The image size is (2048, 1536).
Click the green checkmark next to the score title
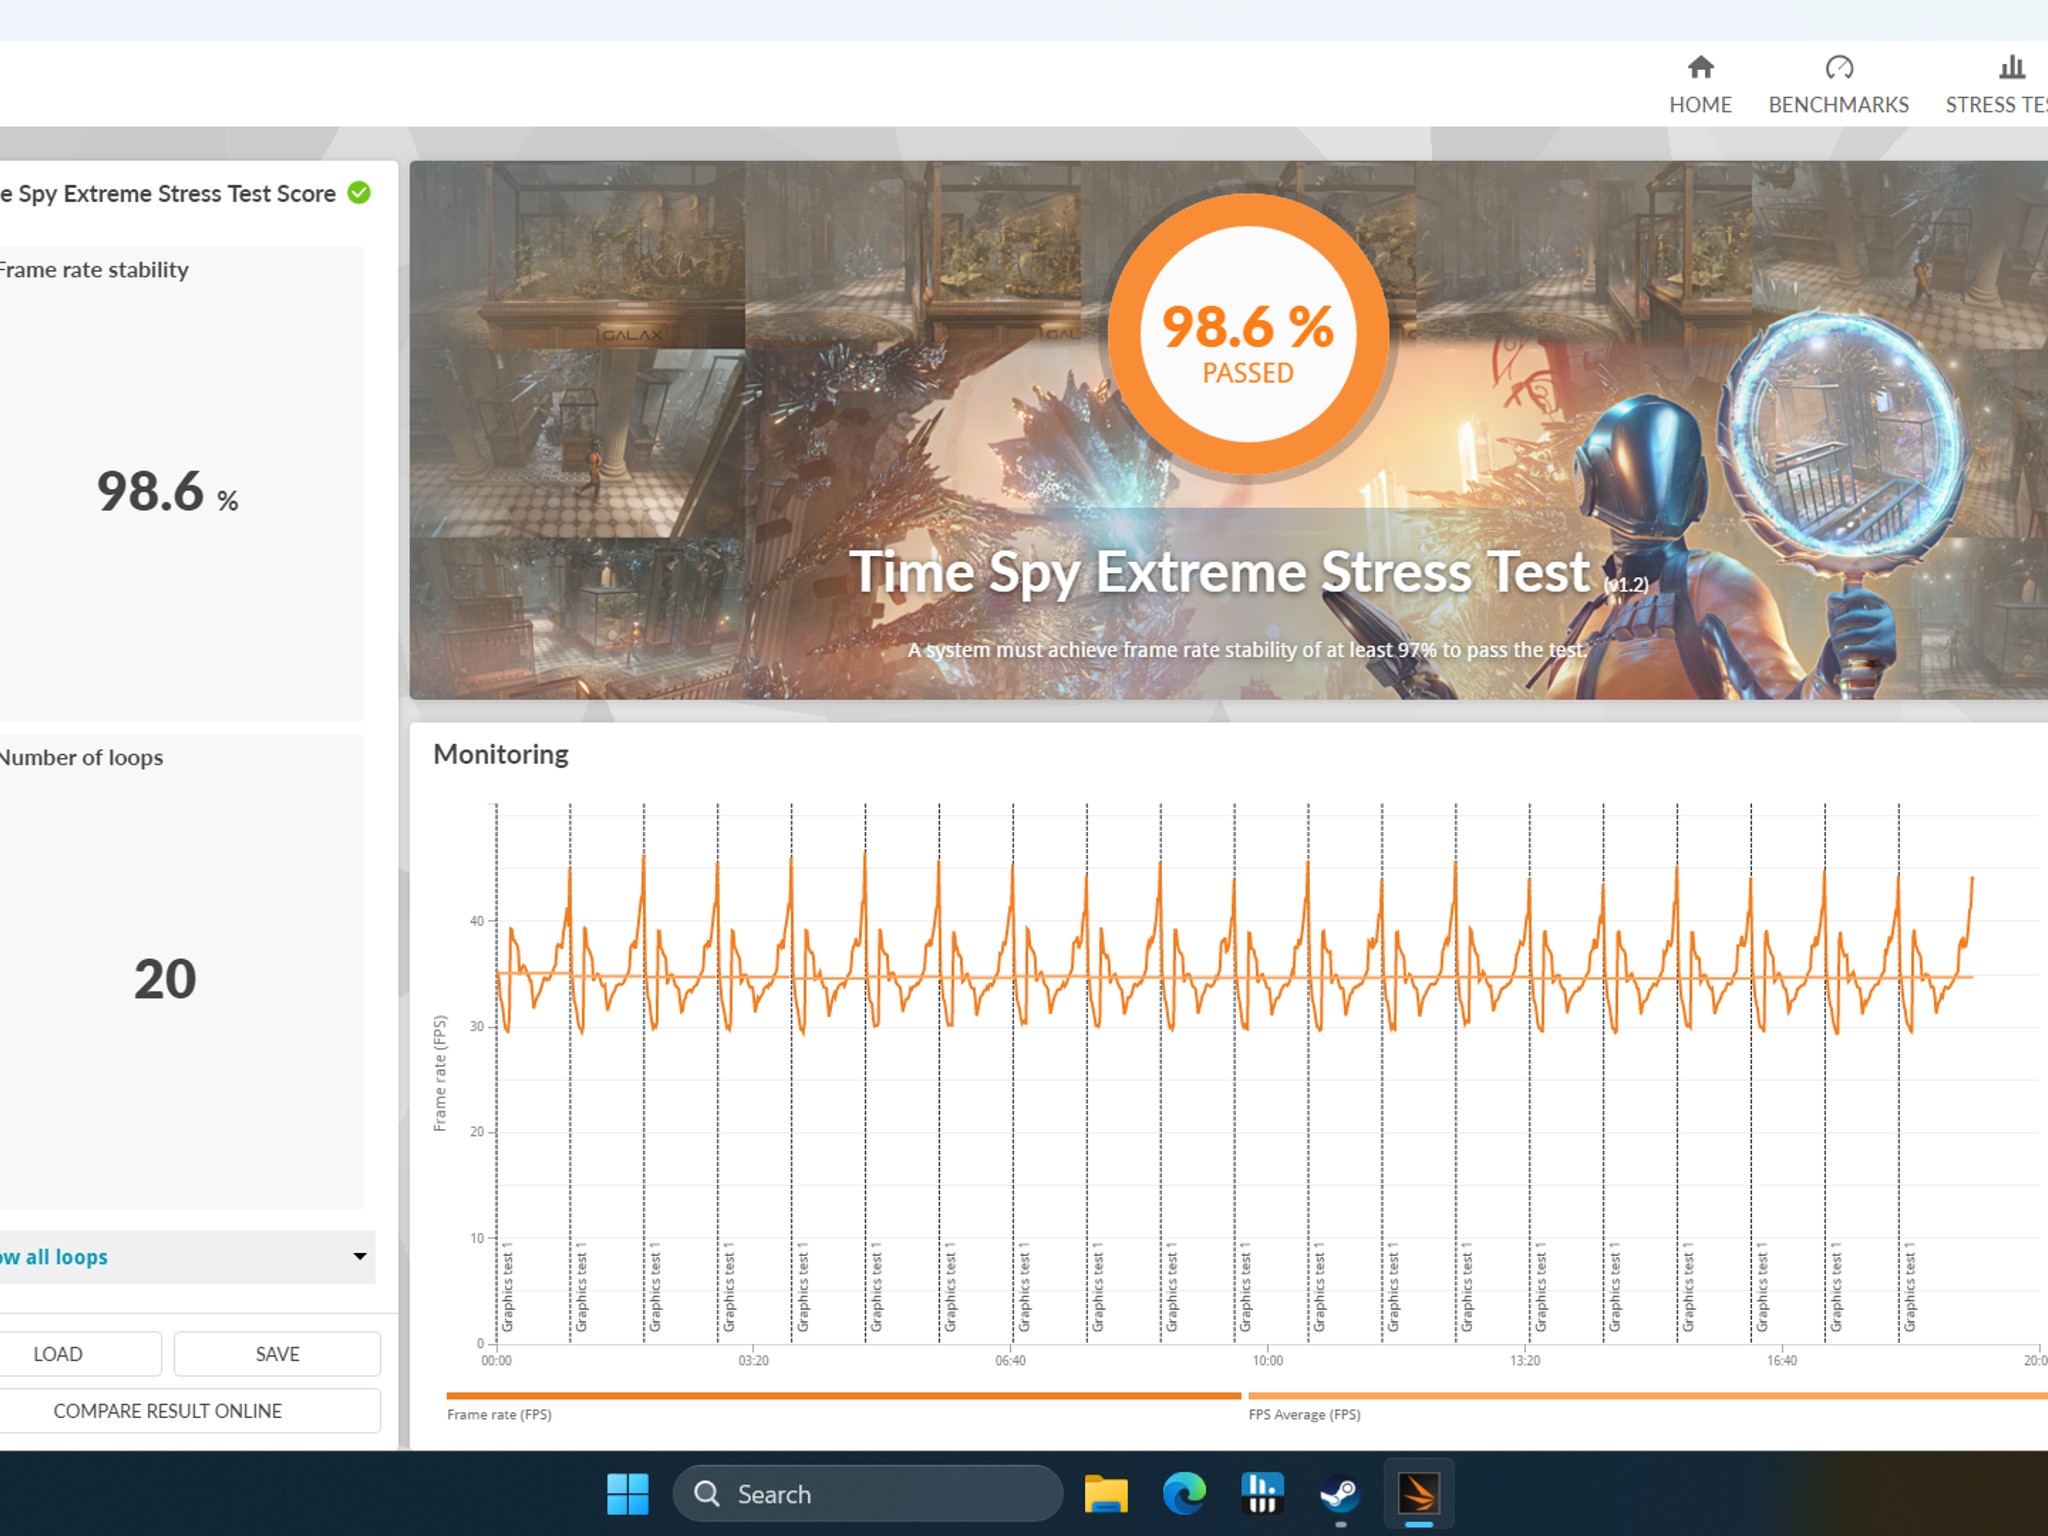[358, 193]
